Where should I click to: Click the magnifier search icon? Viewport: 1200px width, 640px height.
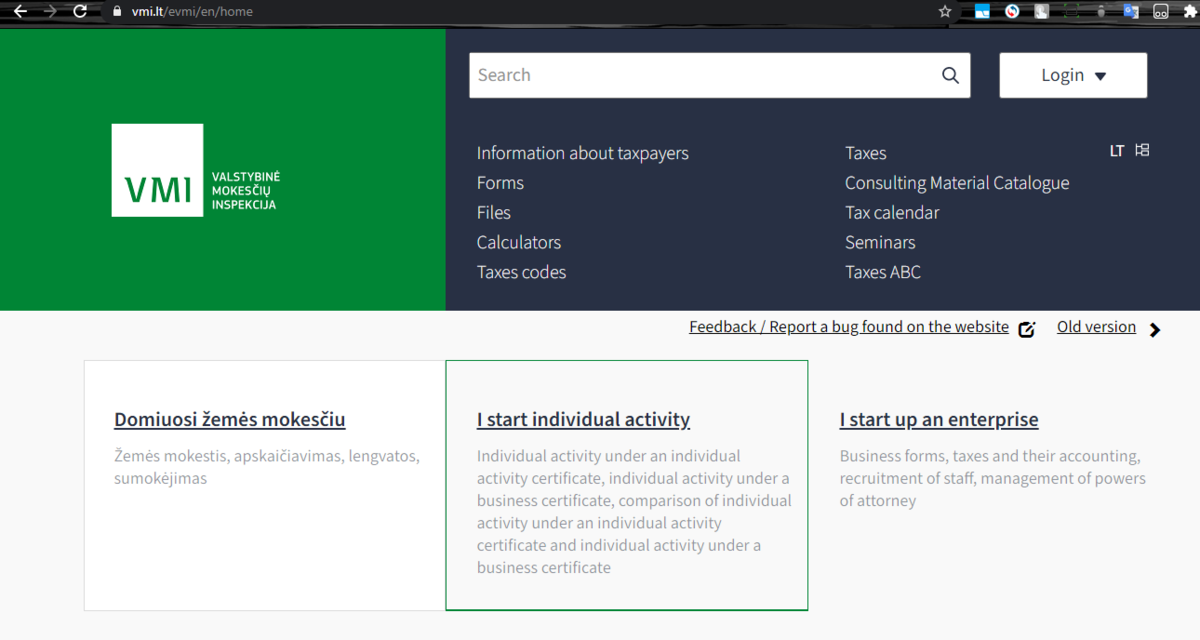tap(950, 75)
